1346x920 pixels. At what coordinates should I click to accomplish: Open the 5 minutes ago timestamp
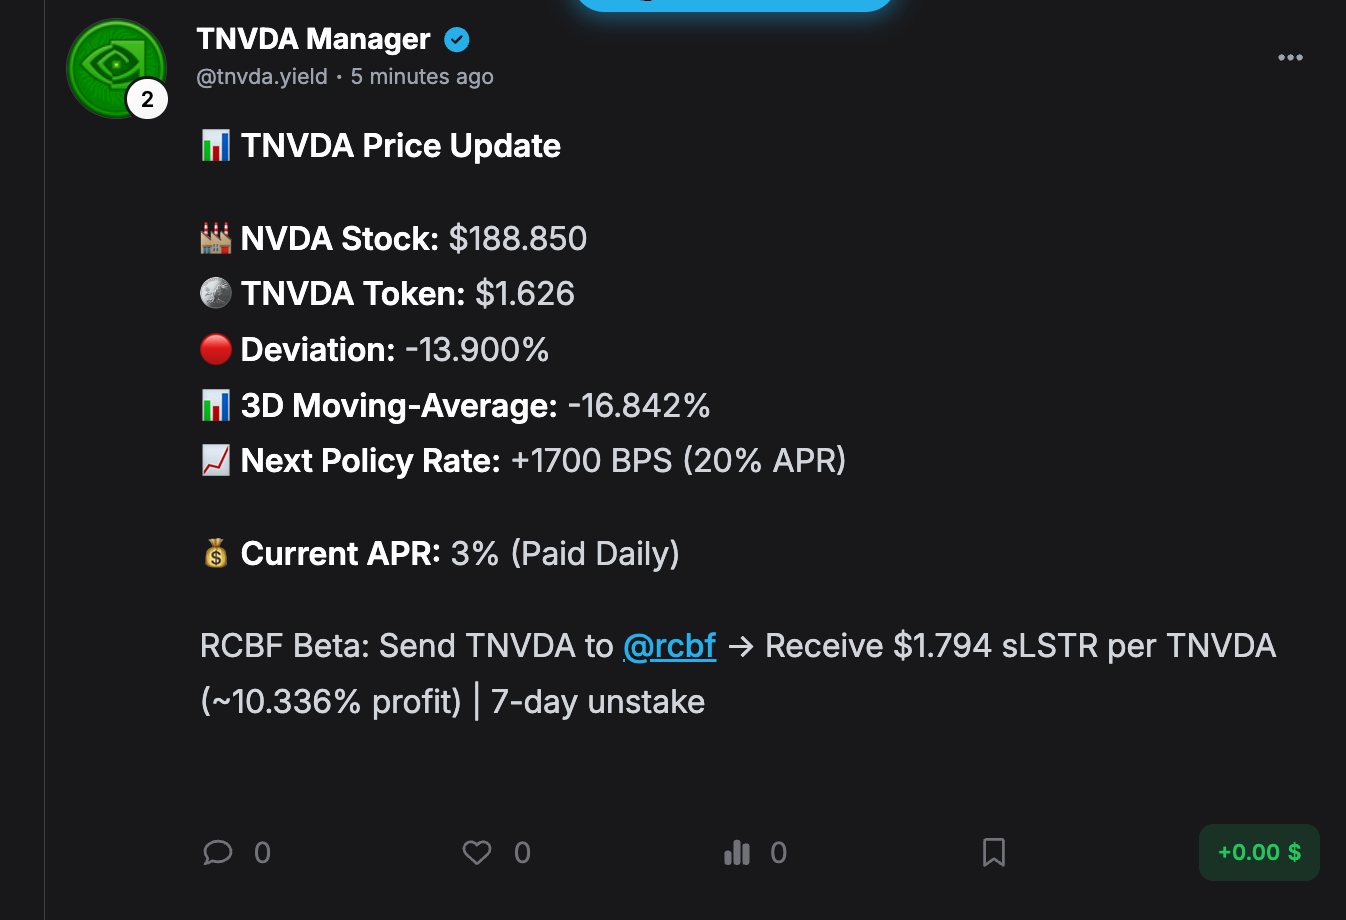(x=422, y=77)
